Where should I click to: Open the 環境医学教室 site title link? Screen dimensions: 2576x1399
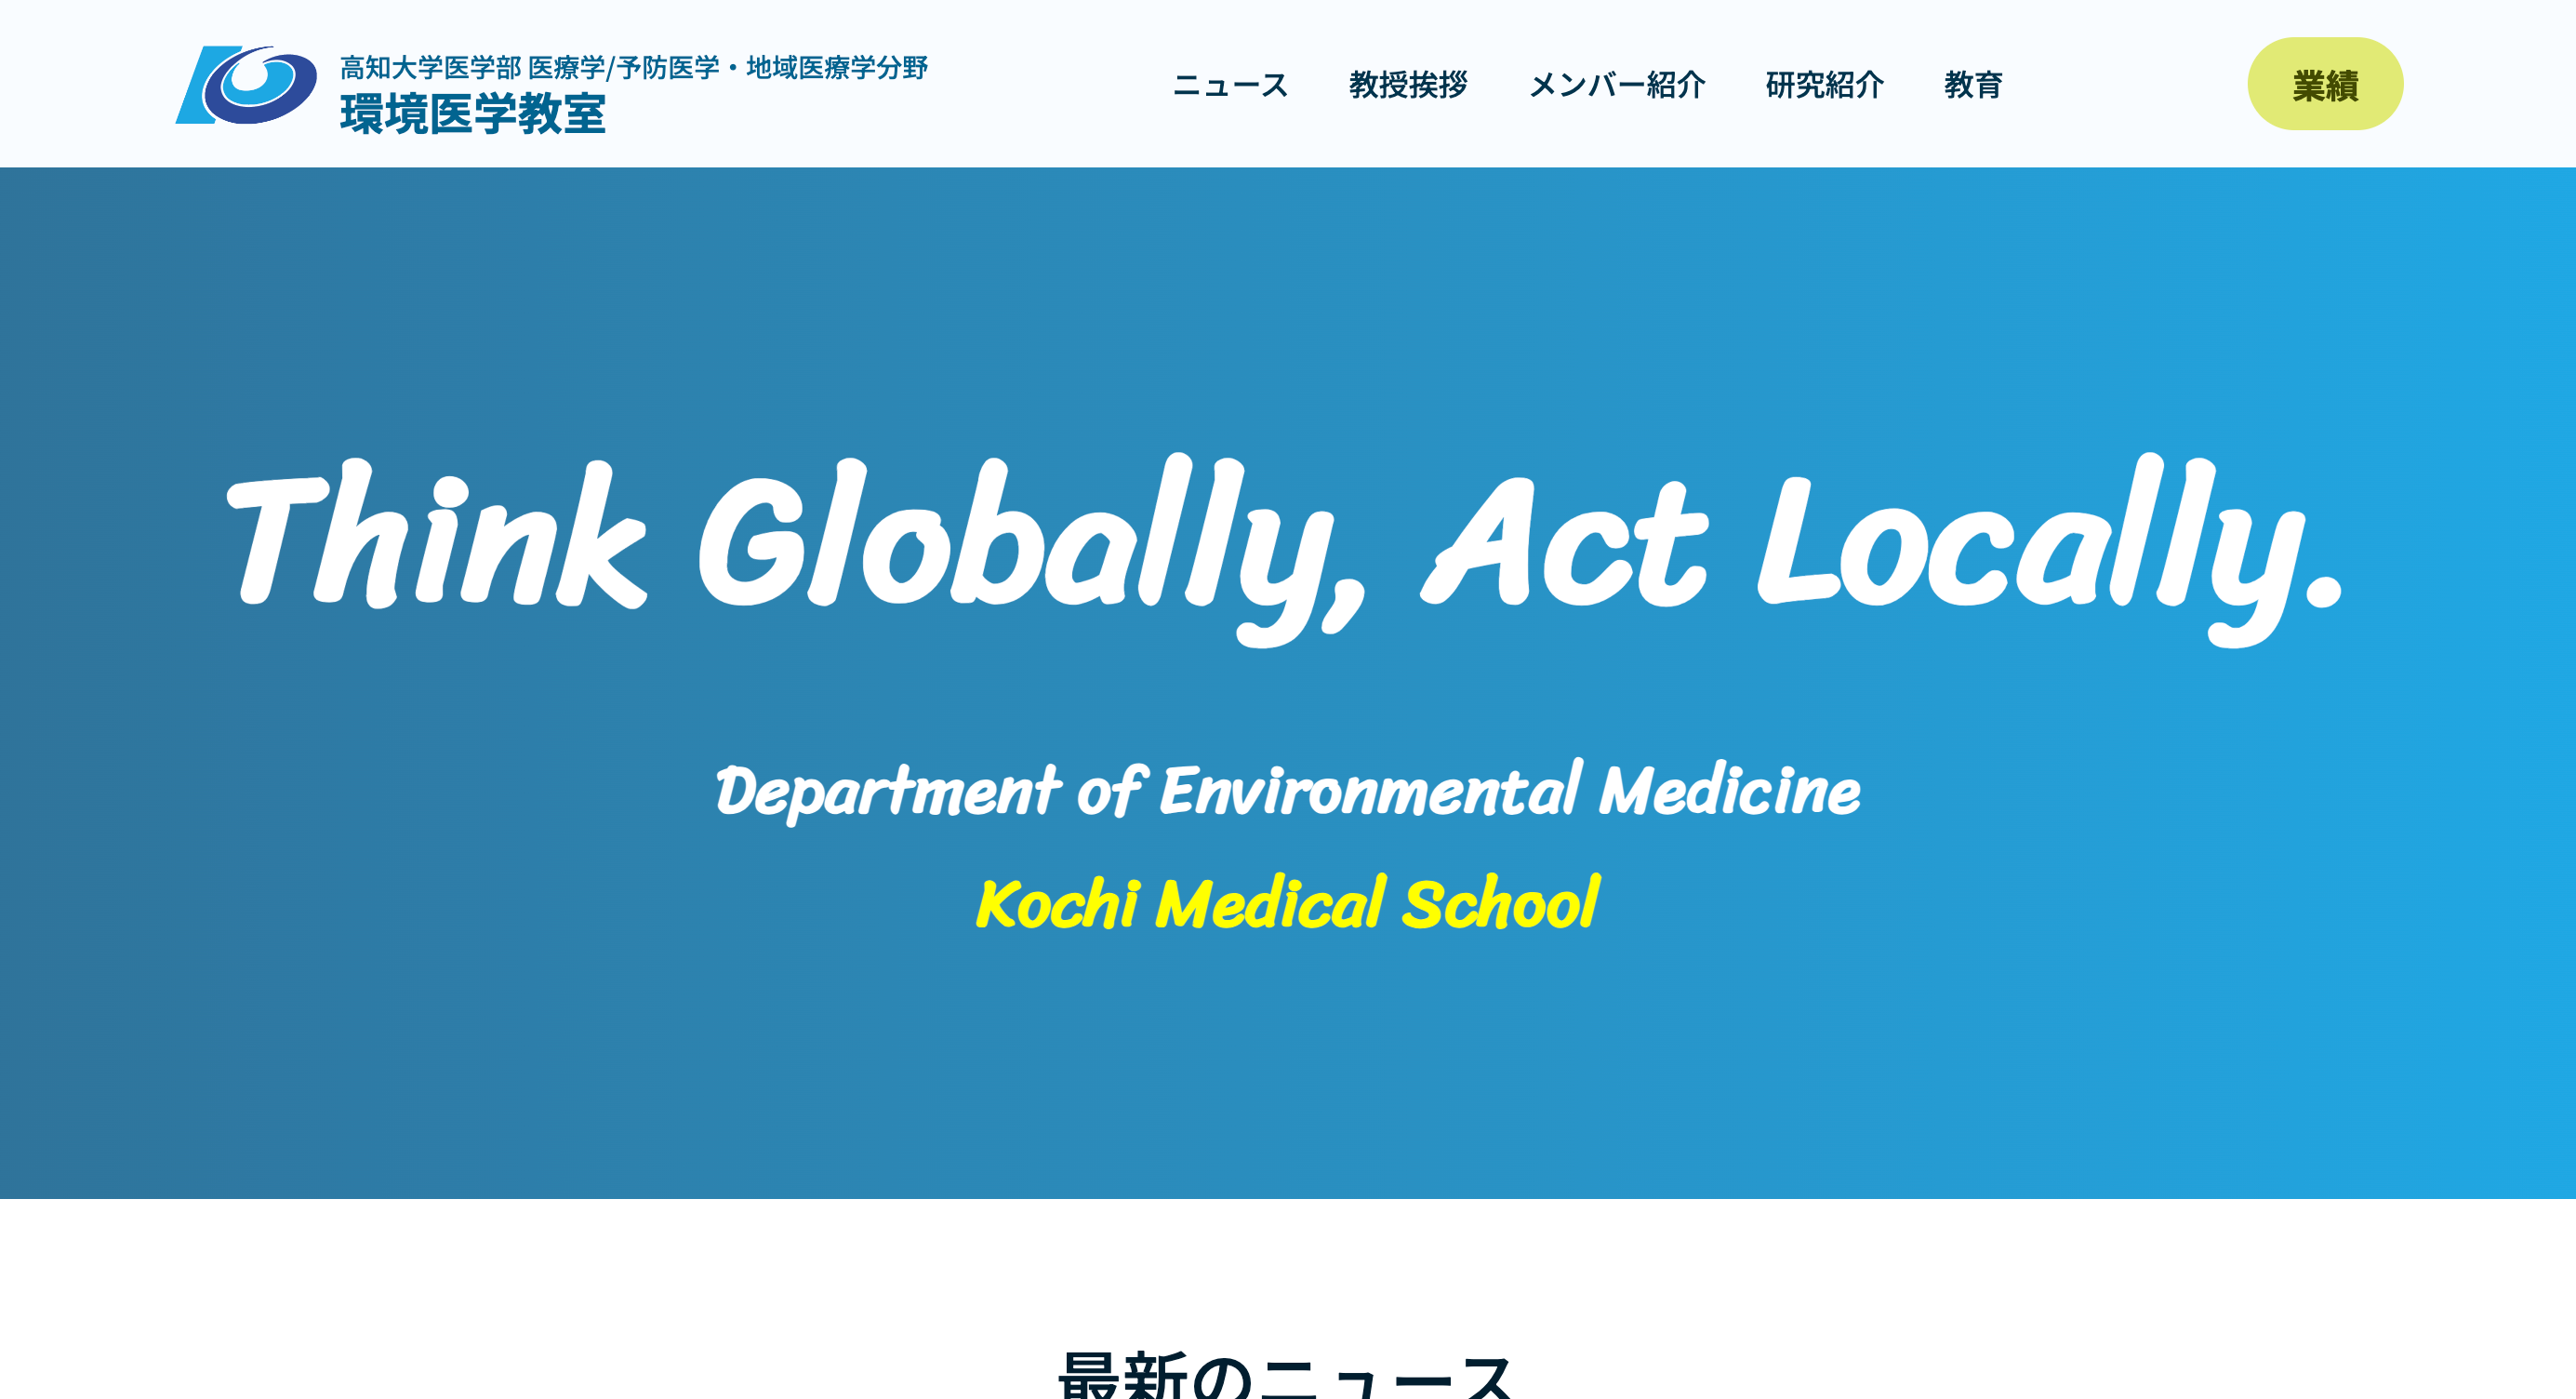[473, 114]
